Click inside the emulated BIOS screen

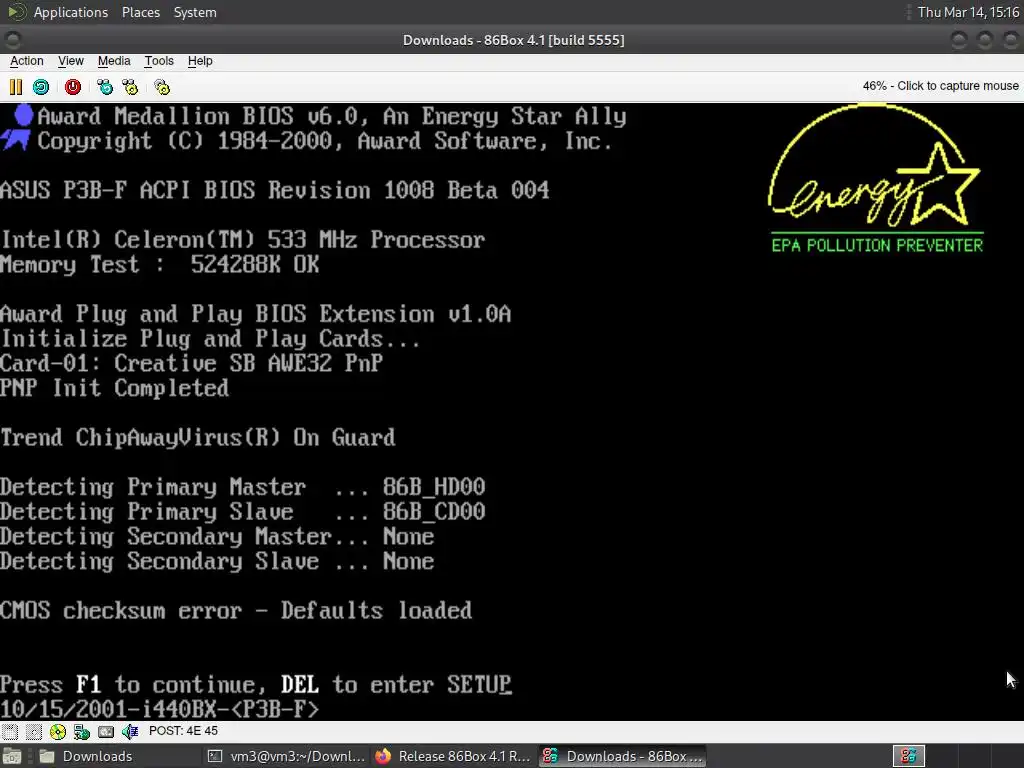512,411
